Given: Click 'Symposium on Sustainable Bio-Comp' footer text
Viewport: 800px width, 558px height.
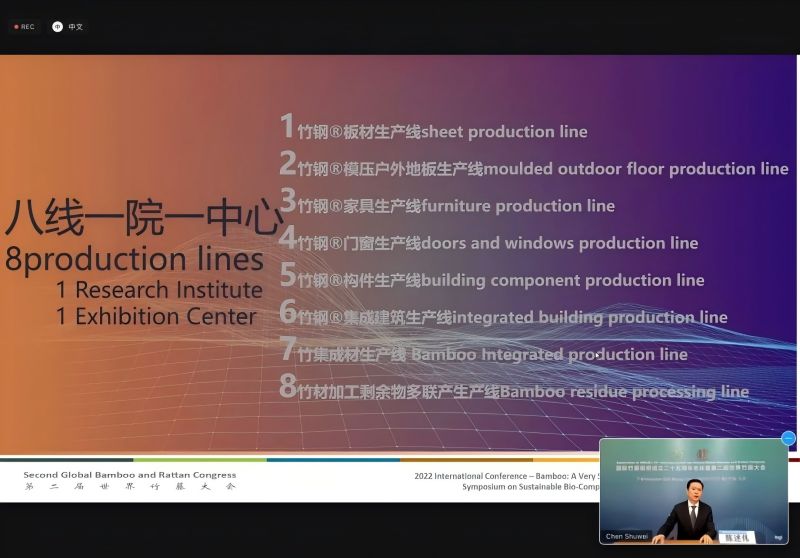Looking at the screenshot, I should (x=531, y=487).
